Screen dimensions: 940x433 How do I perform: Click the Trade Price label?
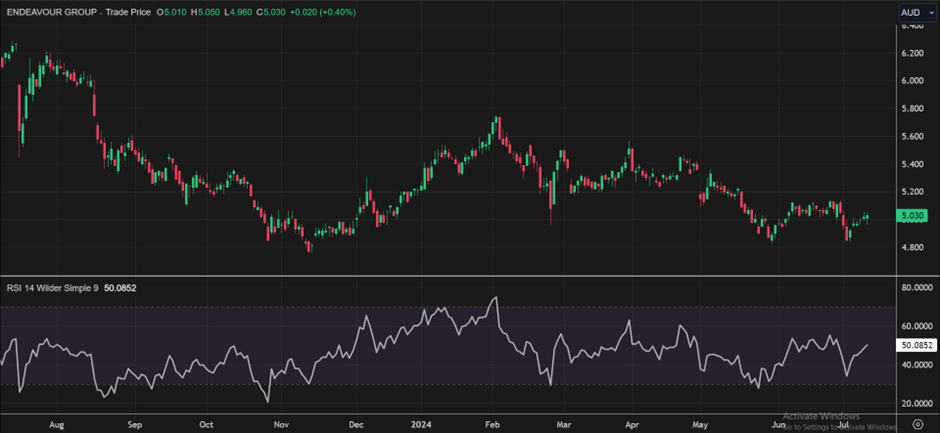tap(128, 12)
